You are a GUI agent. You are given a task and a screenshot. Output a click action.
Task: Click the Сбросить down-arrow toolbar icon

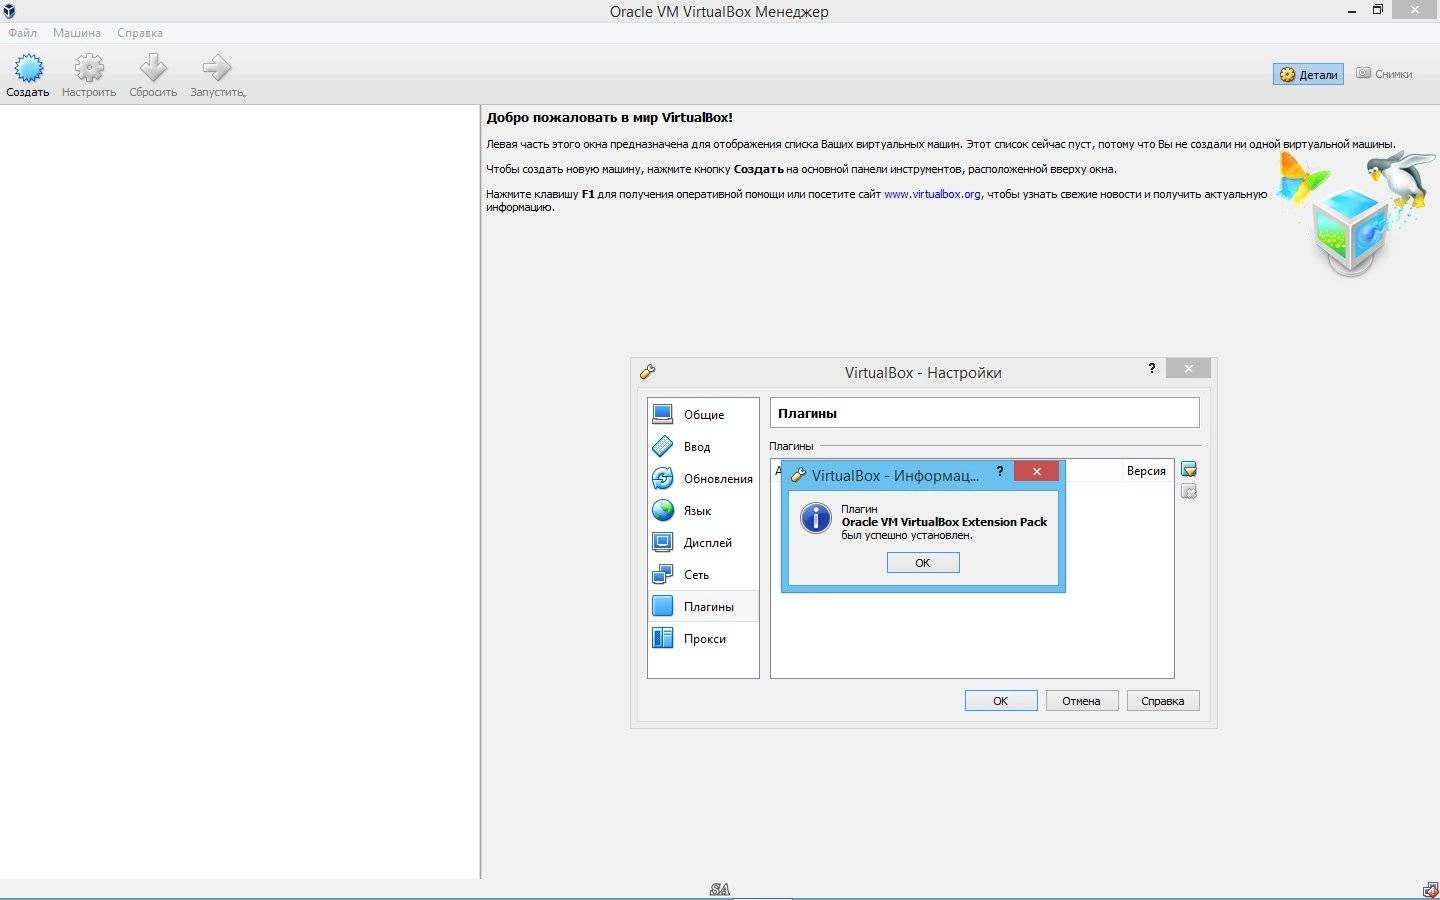point(153,68)
